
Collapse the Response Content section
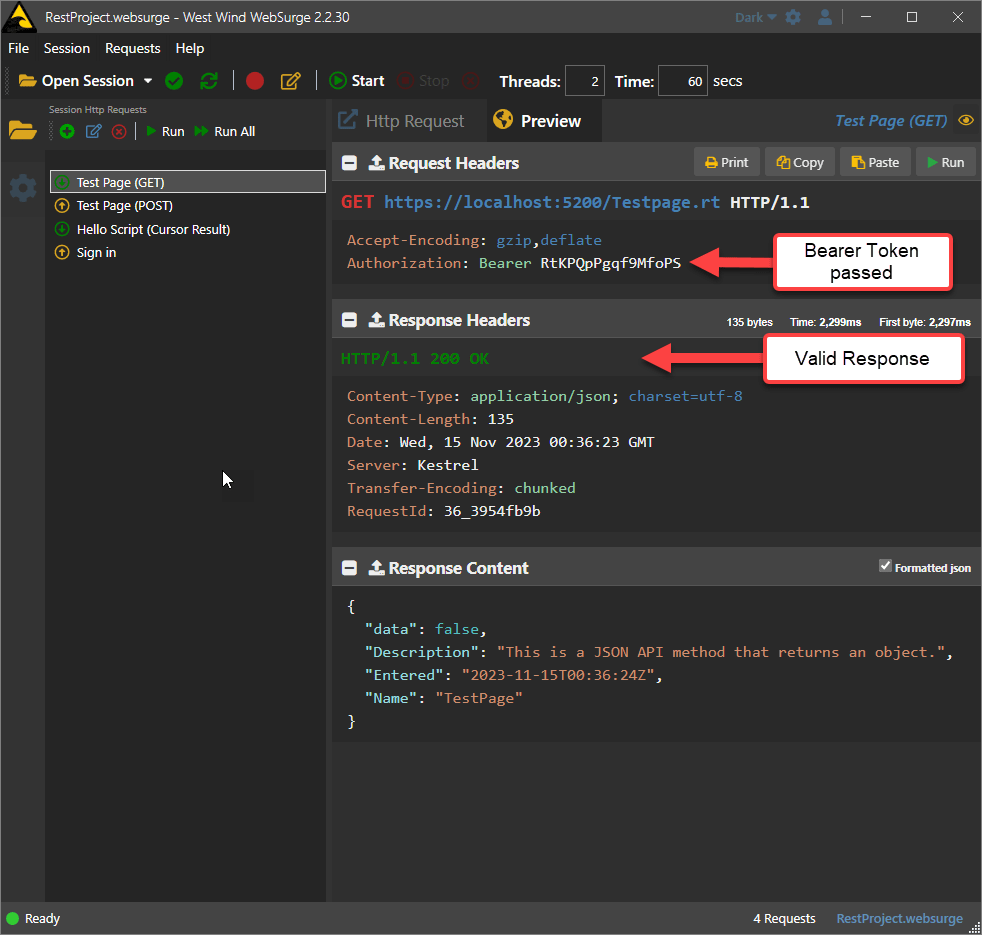click(x=349, y=568)
